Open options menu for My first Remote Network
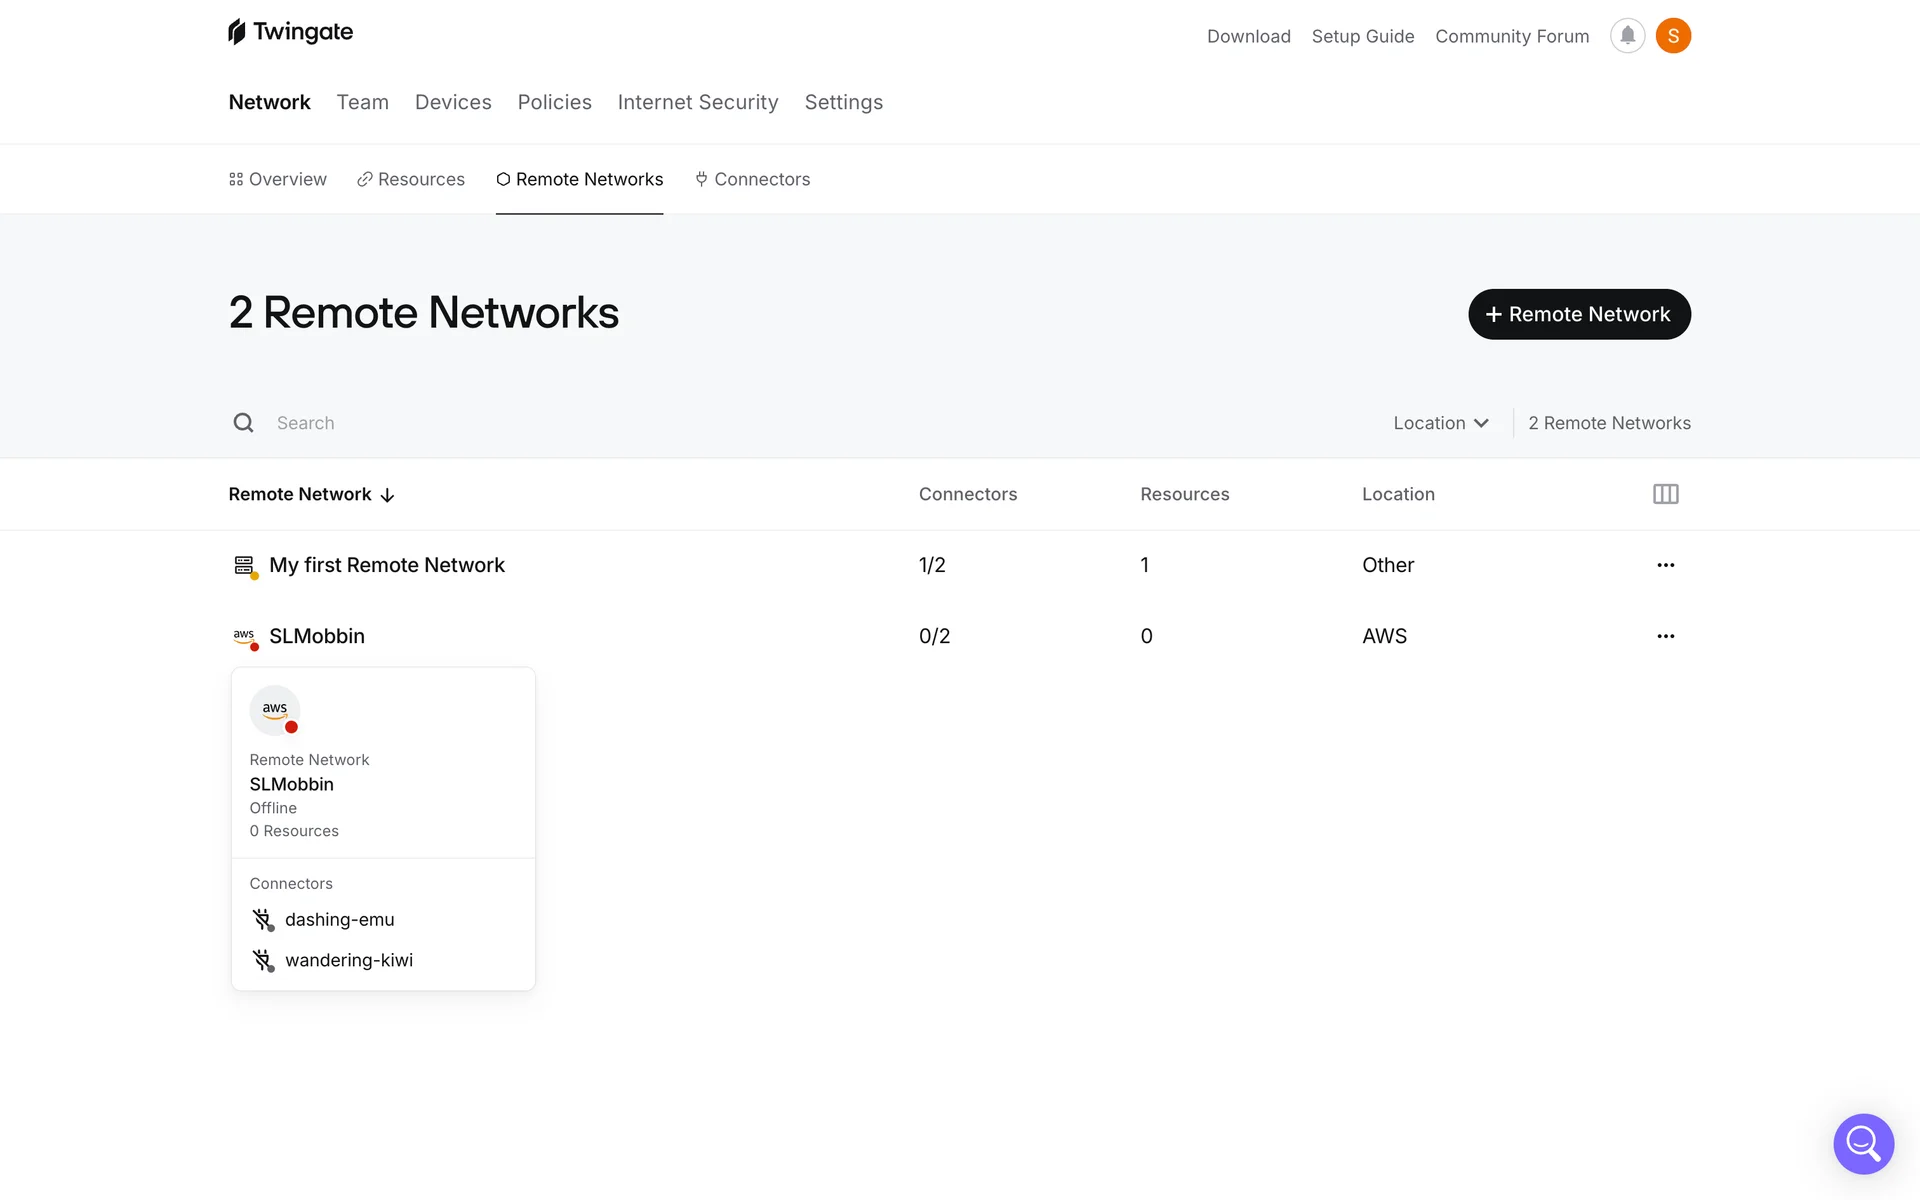Screen dimensions: 1920x1200 (1665, 565)
